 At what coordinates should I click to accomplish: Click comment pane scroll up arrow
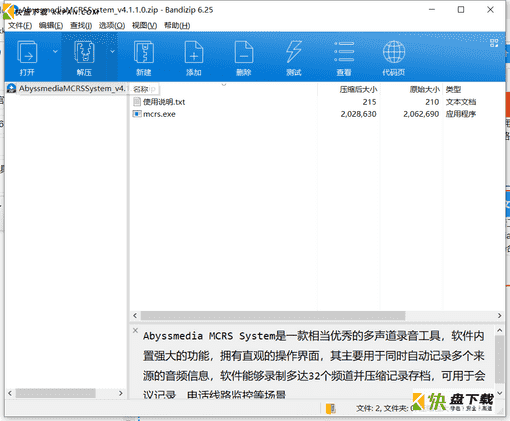coord(499,330)
